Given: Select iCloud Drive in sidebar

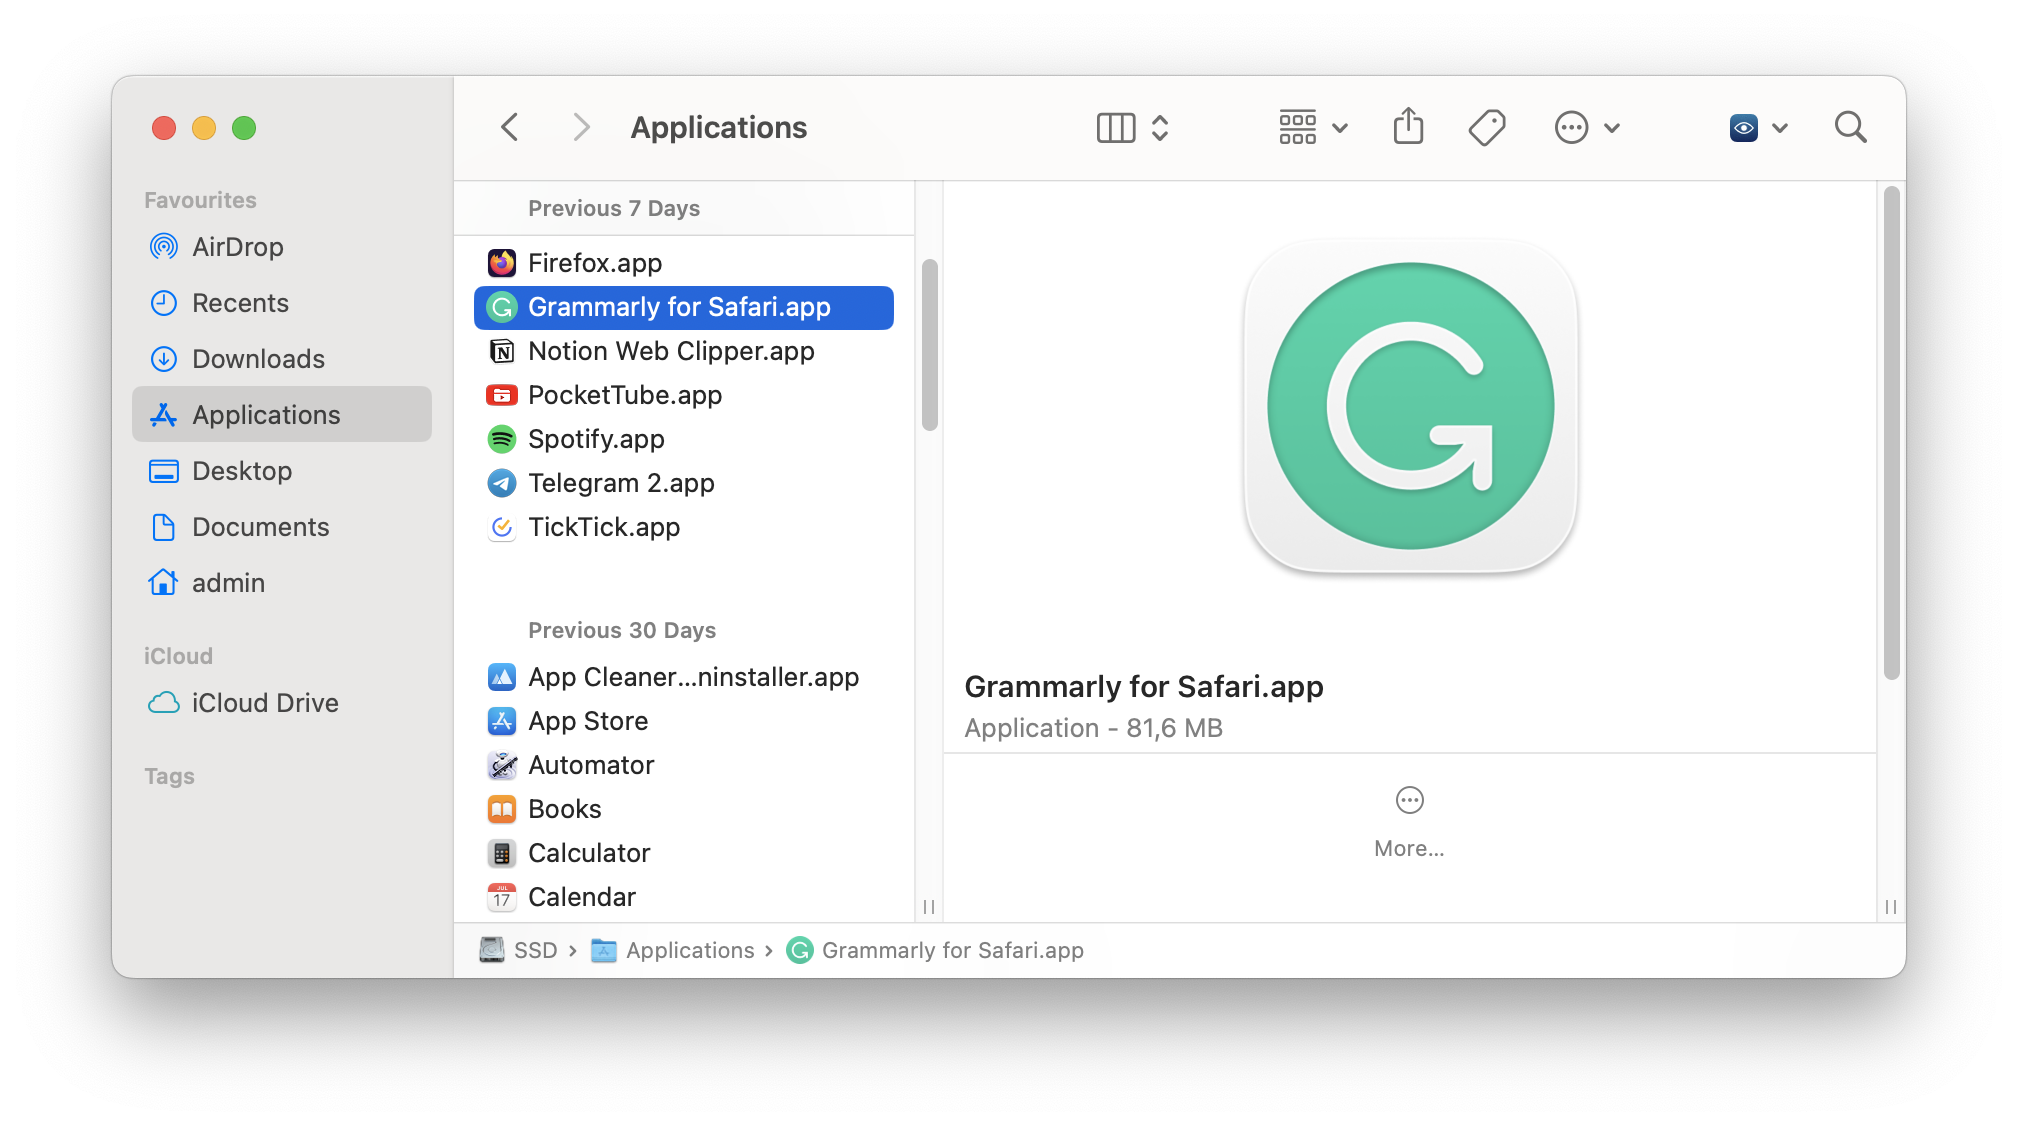Looking at the screenshot, I should pyautogui.click(x=263, y=702).
